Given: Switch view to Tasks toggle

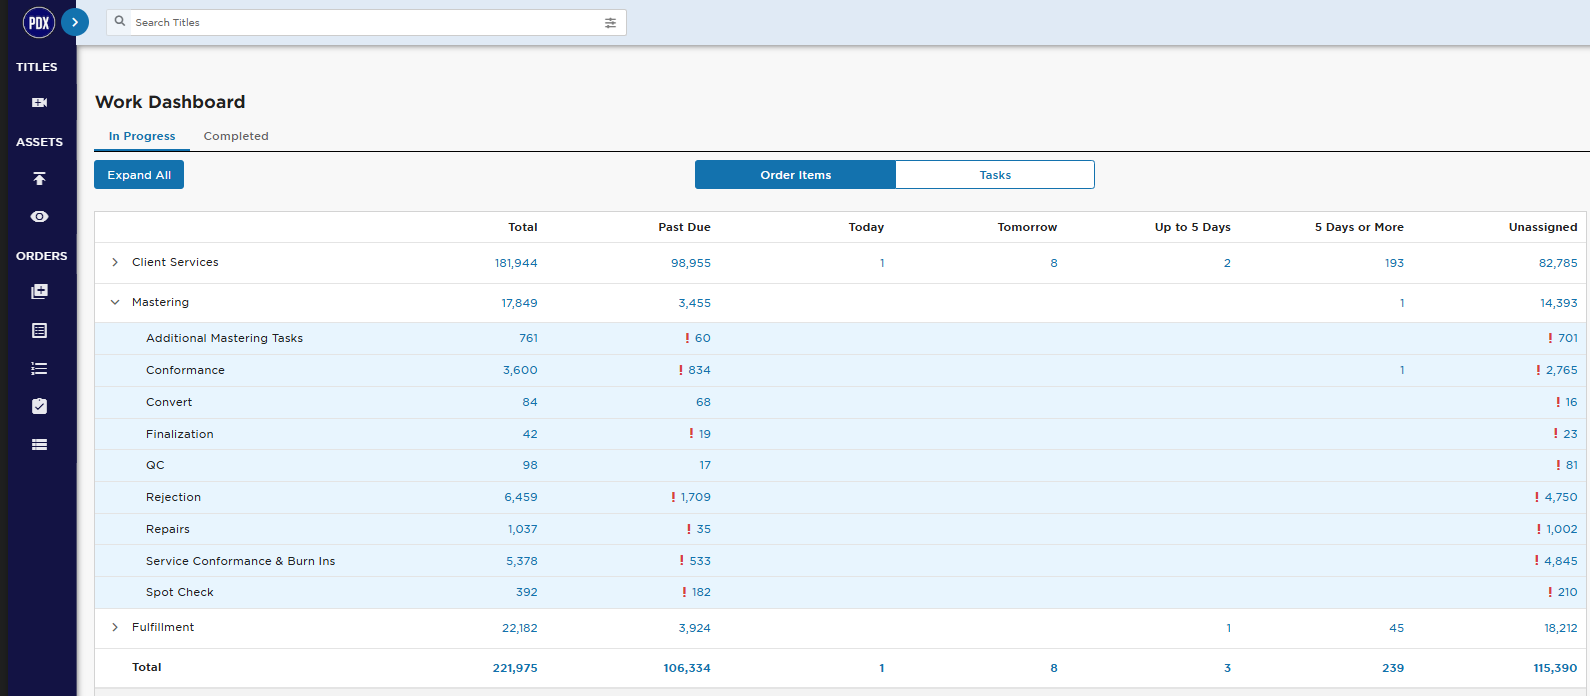Looking at the screenshot, I should 995,175.
